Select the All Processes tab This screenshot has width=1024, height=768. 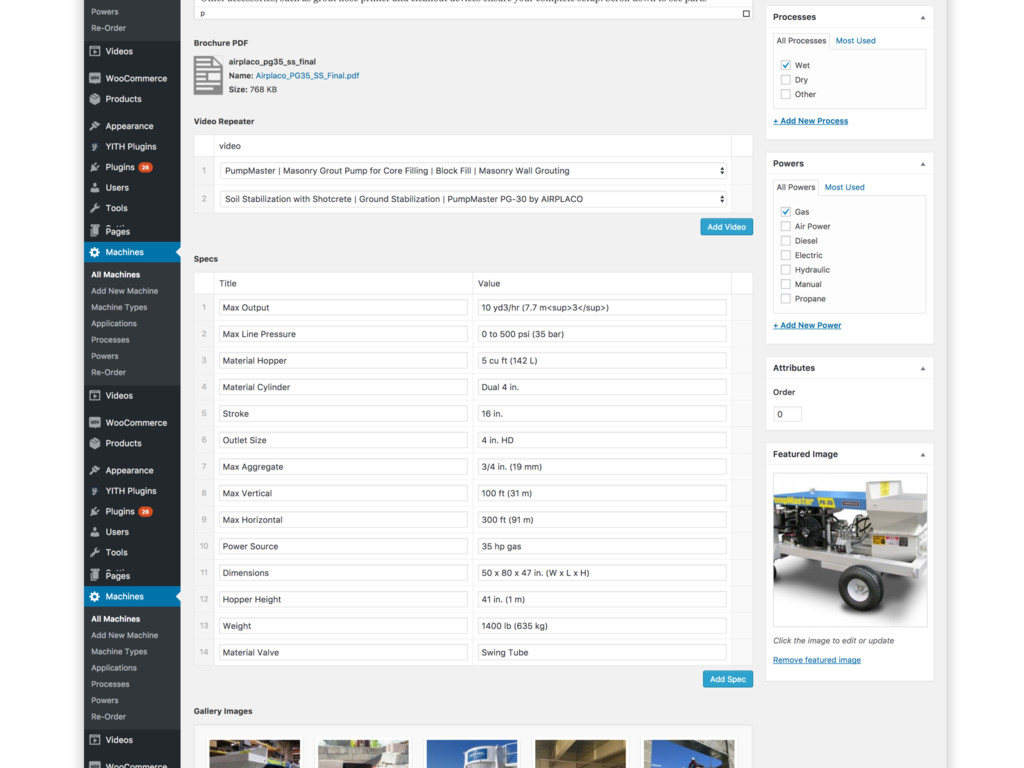click(801, 40)
